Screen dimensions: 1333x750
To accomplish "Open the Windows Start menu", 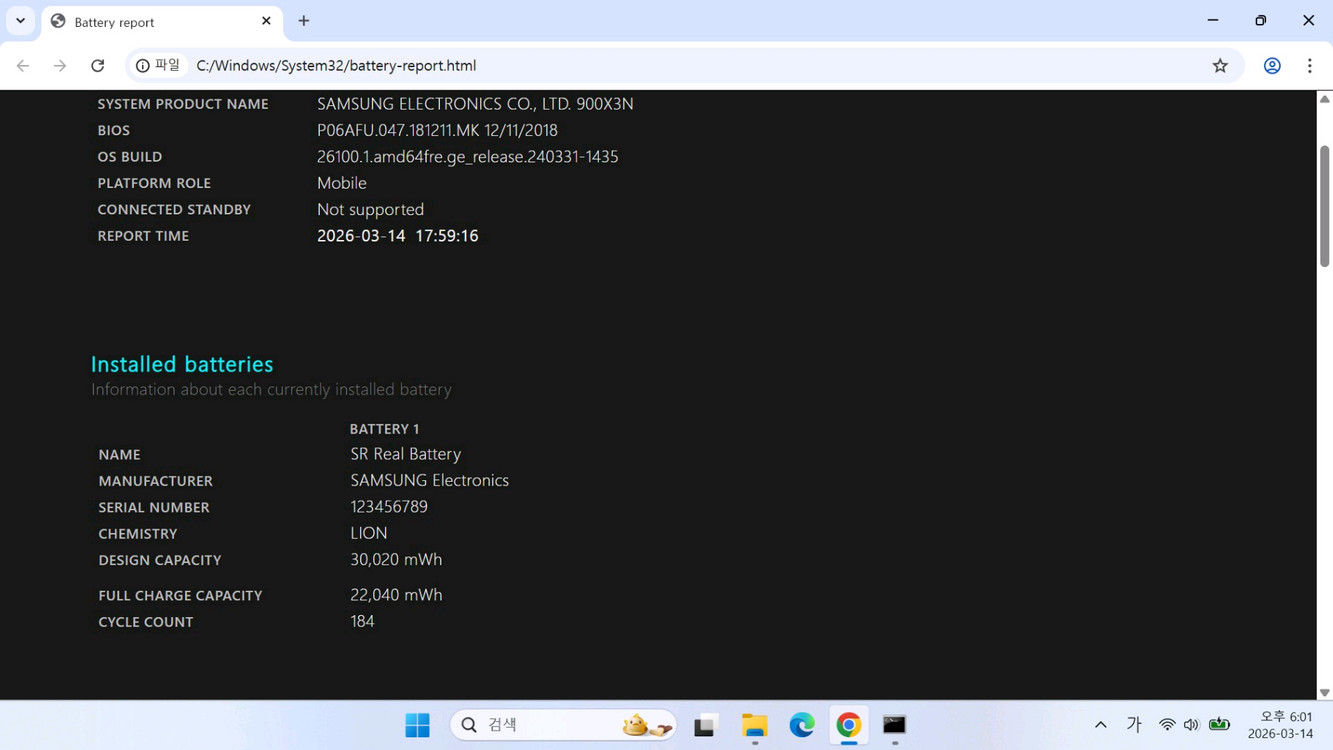I will pos(417,725).
